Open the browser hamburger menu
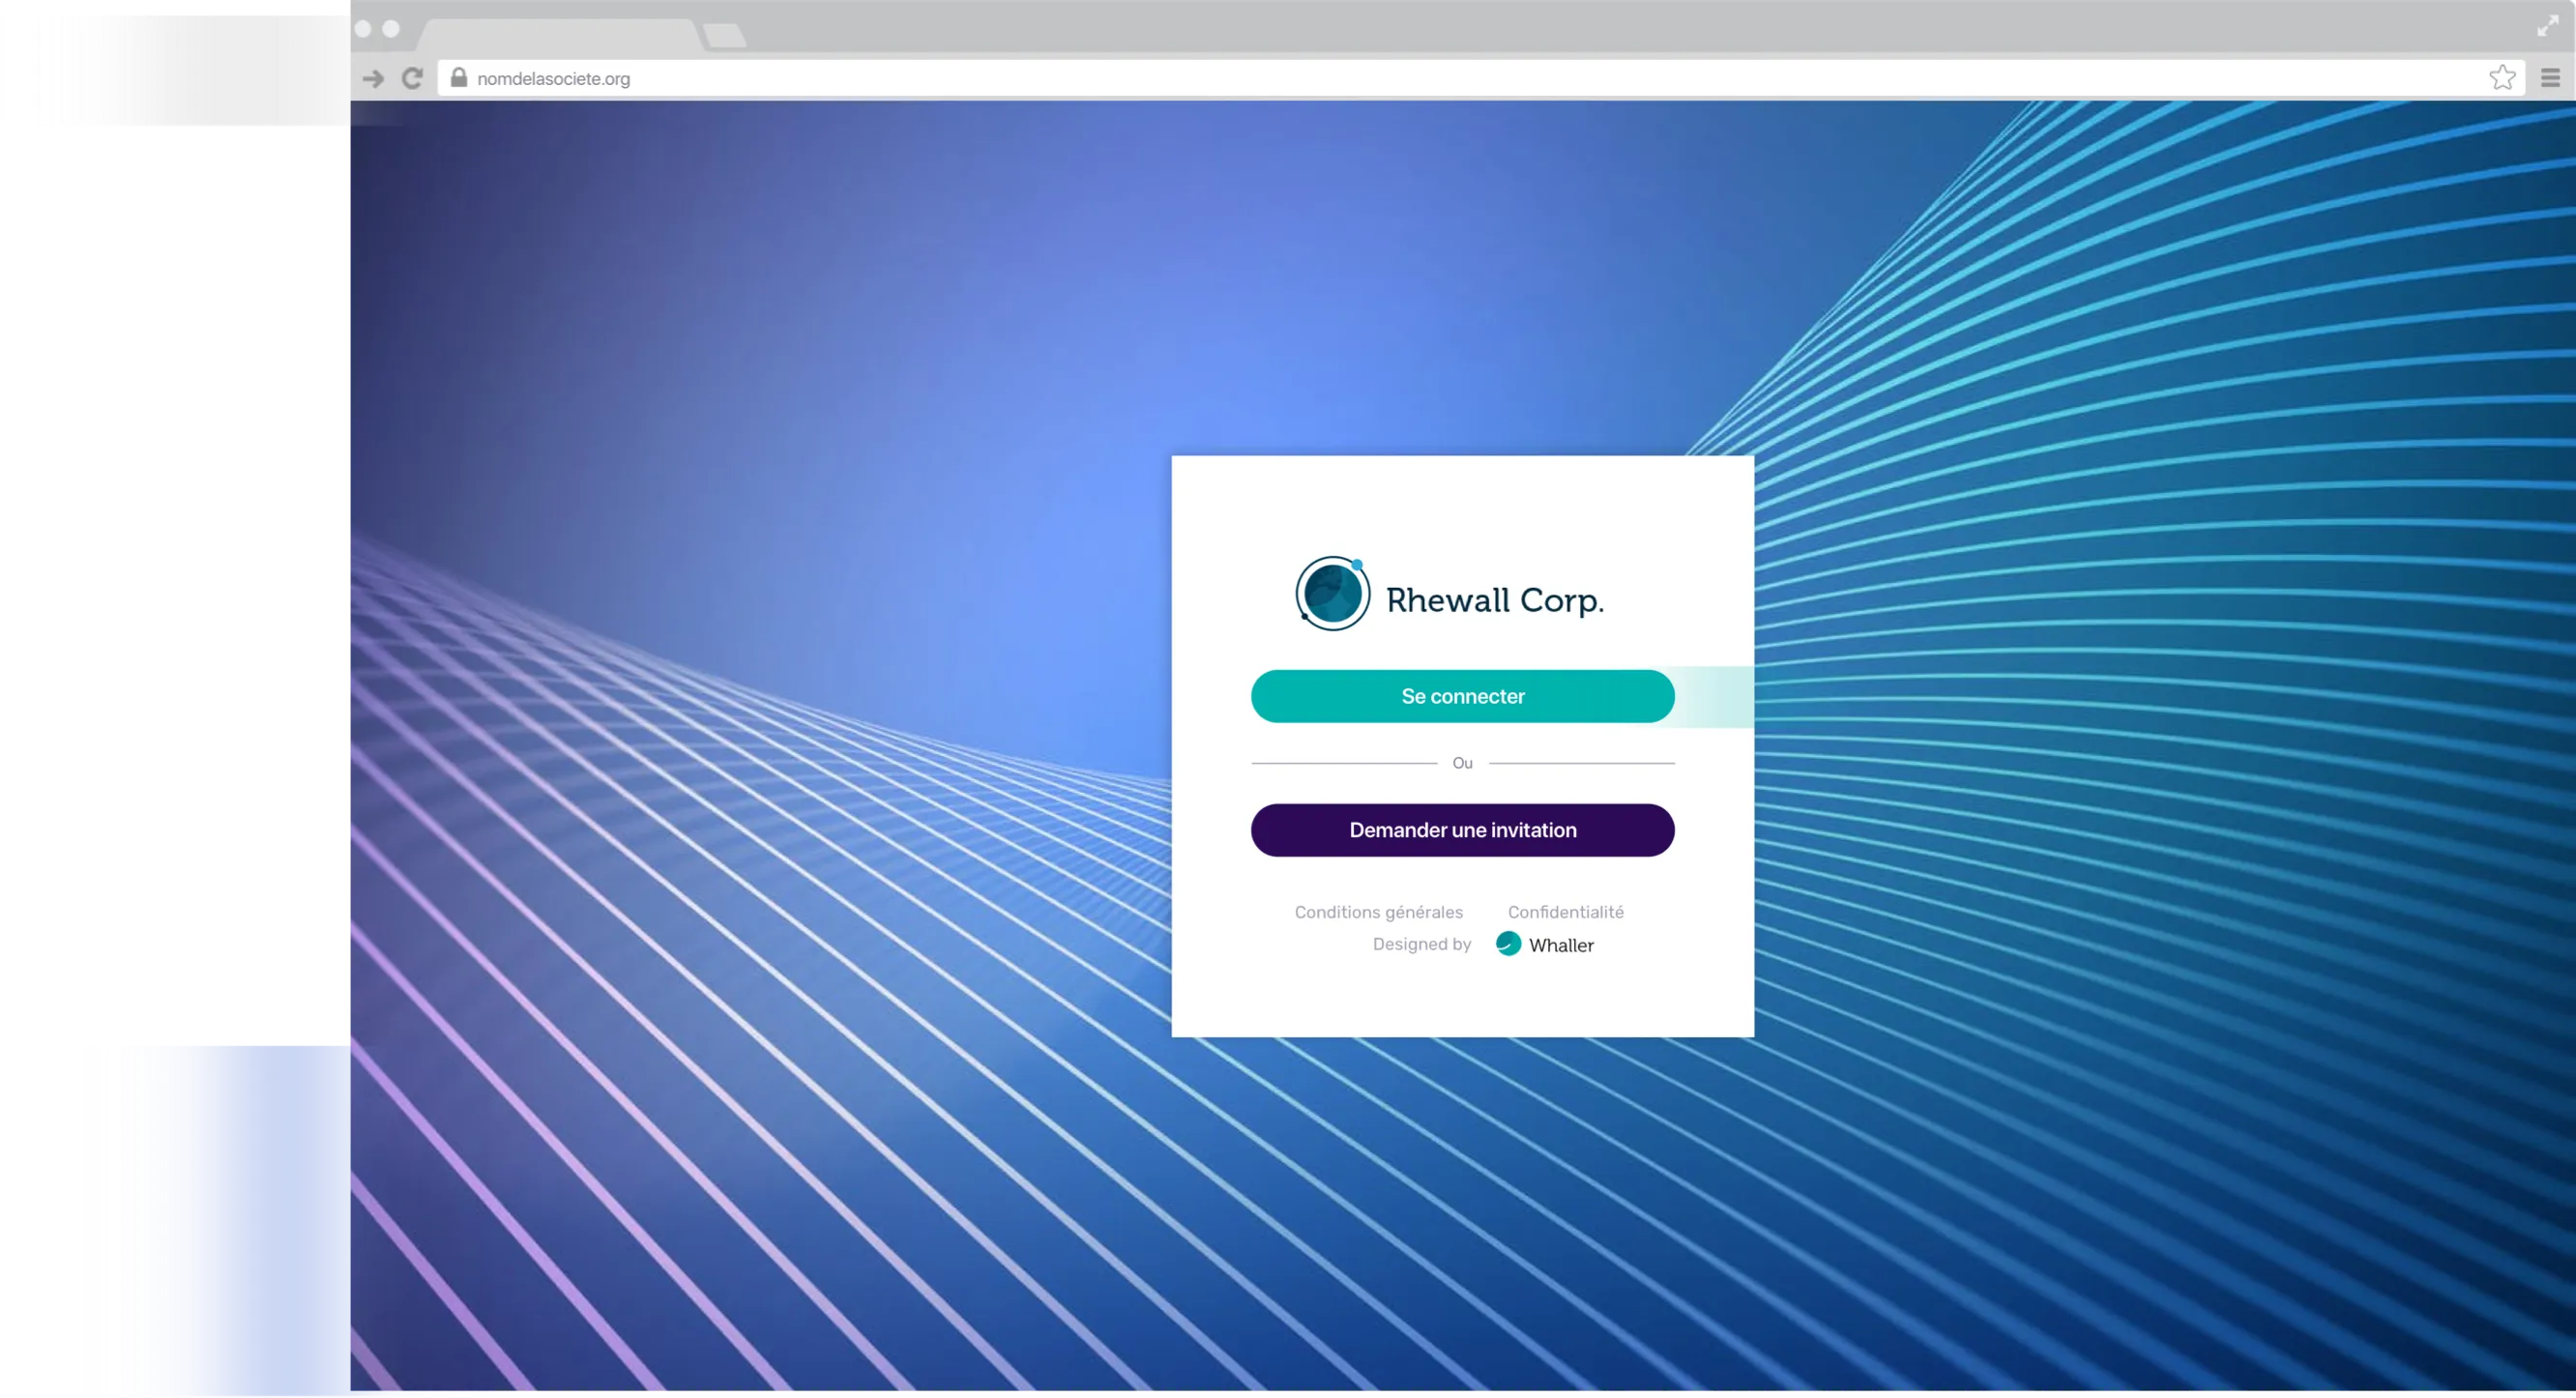 pos(2550,77)
